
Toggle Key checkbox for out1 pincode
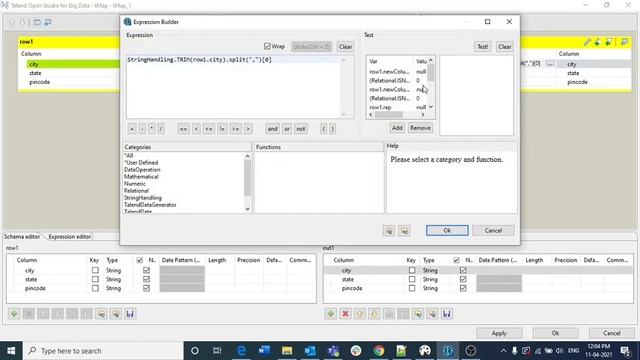tap(412, 288)
